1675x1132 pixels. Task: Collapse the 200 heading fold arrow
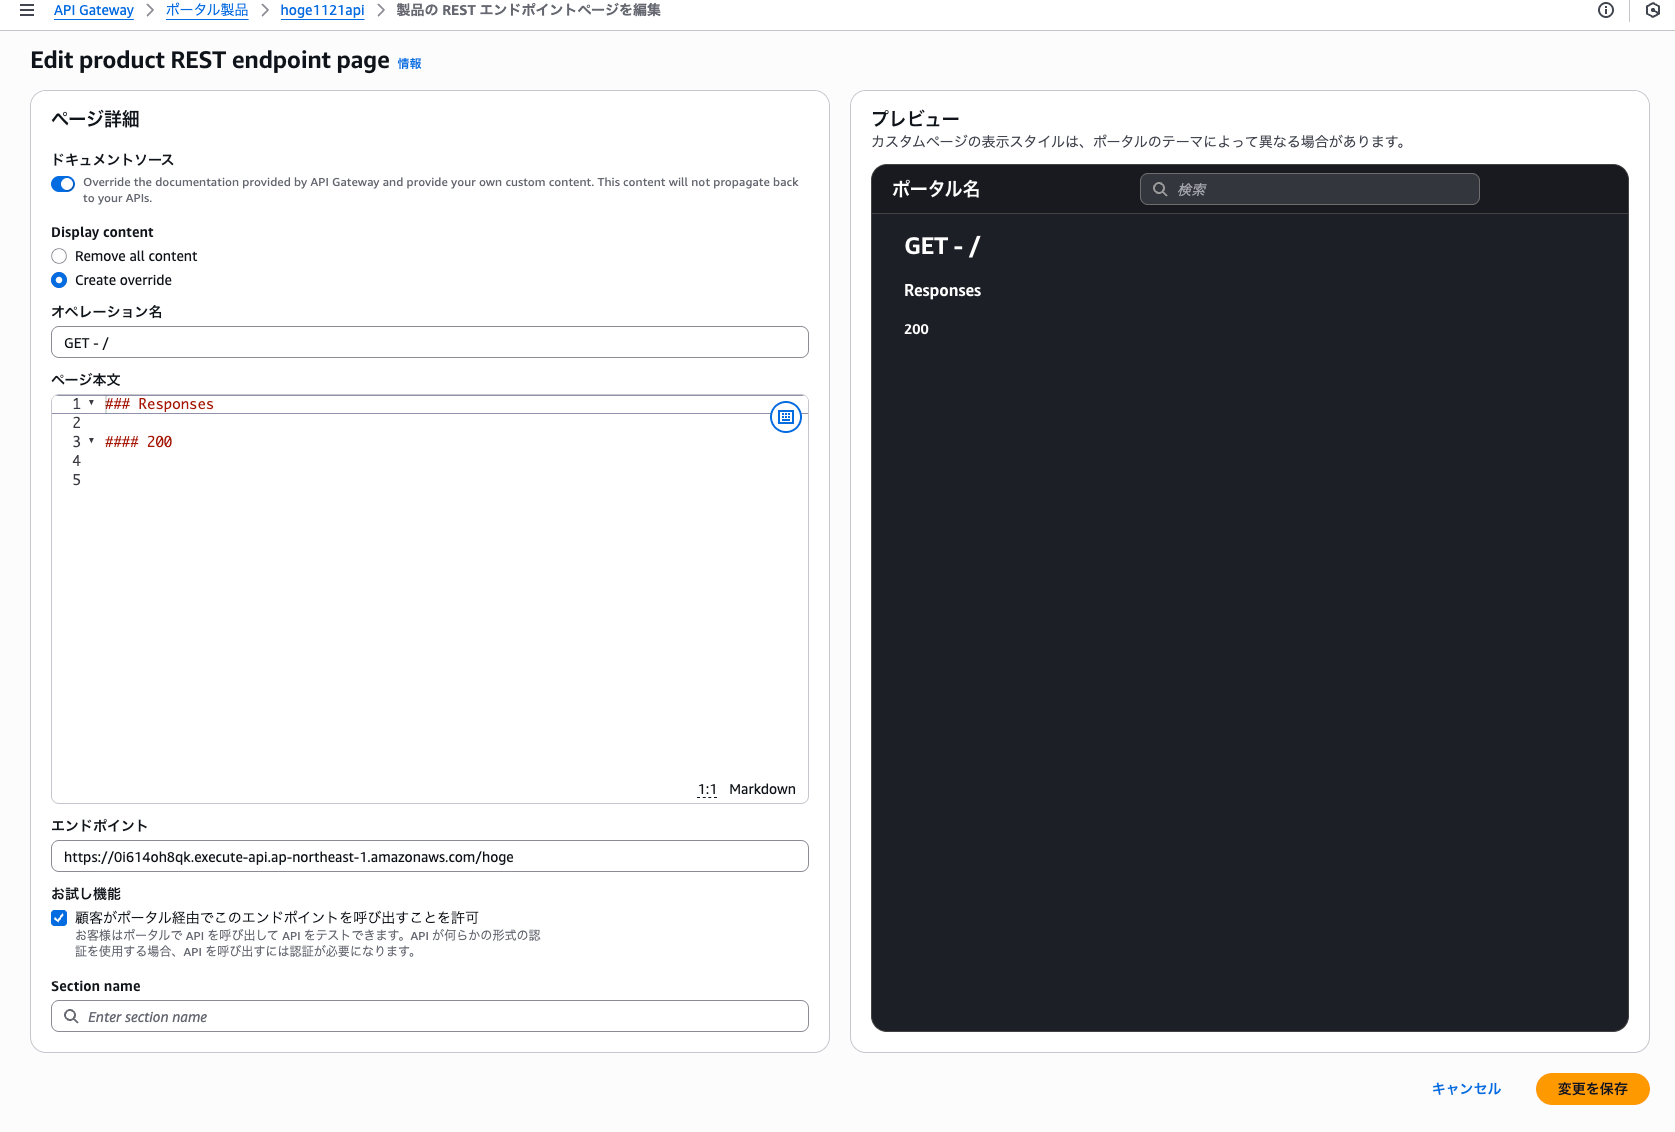(92, 441)
